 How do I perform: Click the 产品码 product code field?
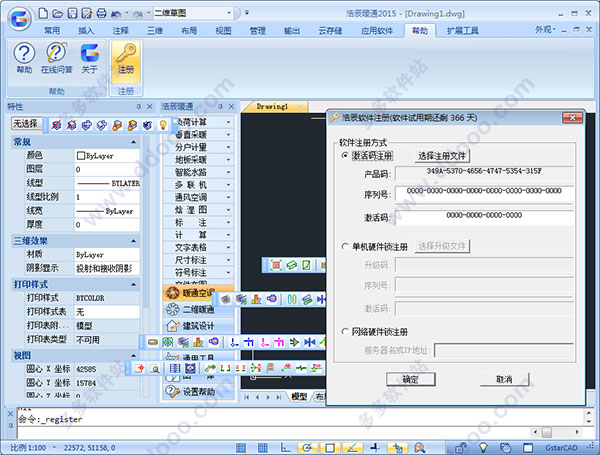(484, 173)
